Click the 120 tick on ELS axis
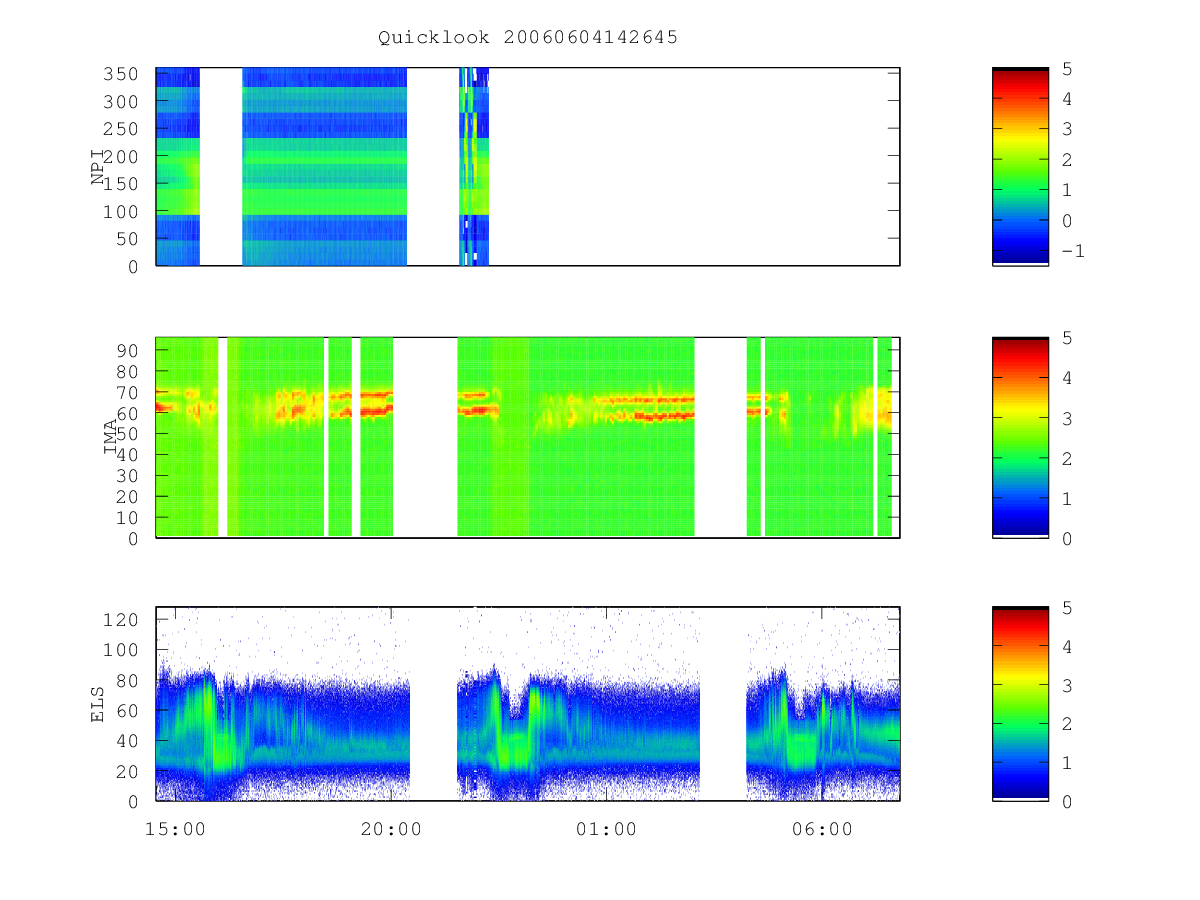 123,619
